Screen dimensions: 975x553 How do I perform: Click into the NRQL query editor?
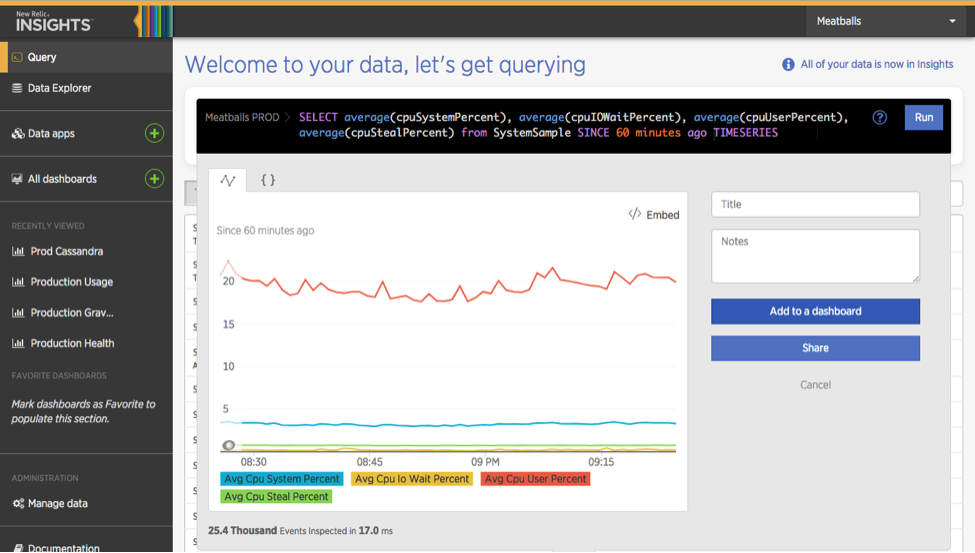coord(573,125)
